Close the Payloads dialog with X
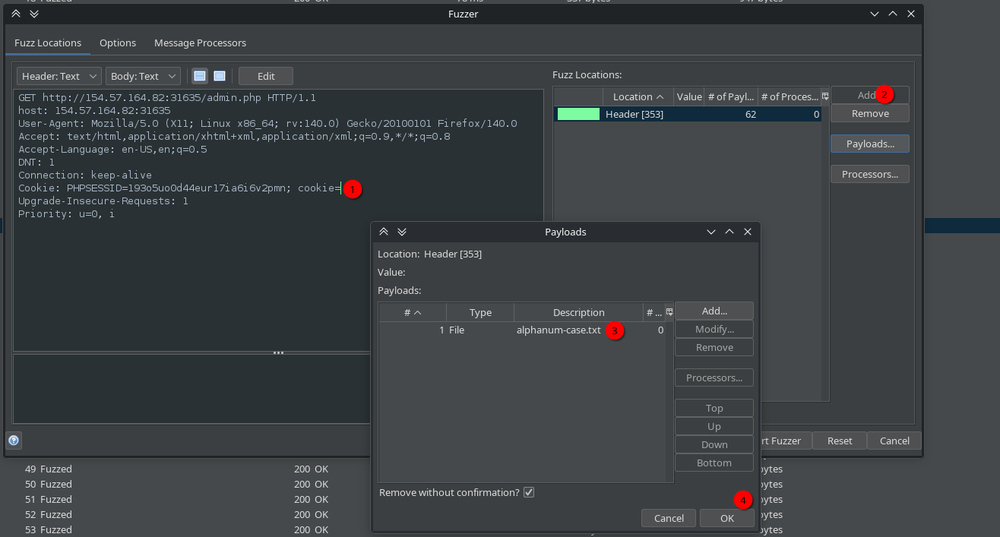1000x537 pixels. (x=747, y=232)
